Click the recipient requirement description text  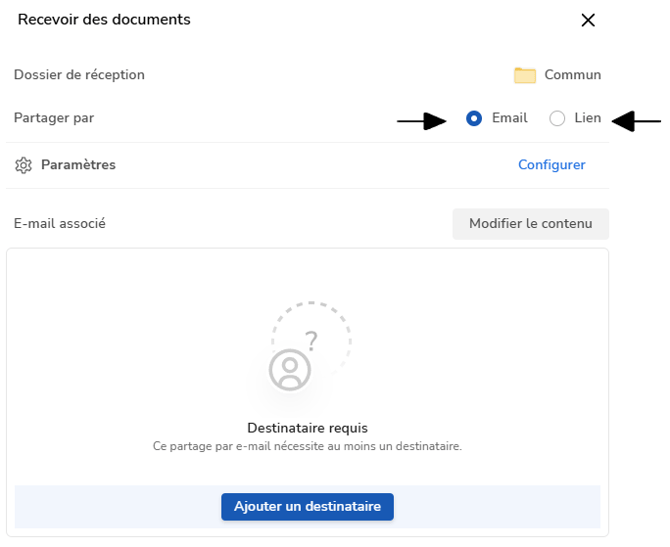pyautogui.click(x=307, y=446)
